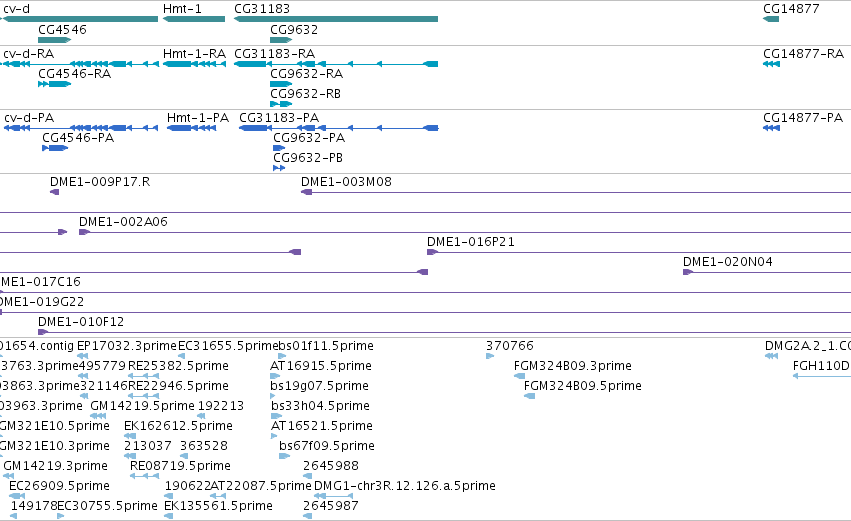
Task: Select the cv-d-RA transcript label
Action: (29, 54)
